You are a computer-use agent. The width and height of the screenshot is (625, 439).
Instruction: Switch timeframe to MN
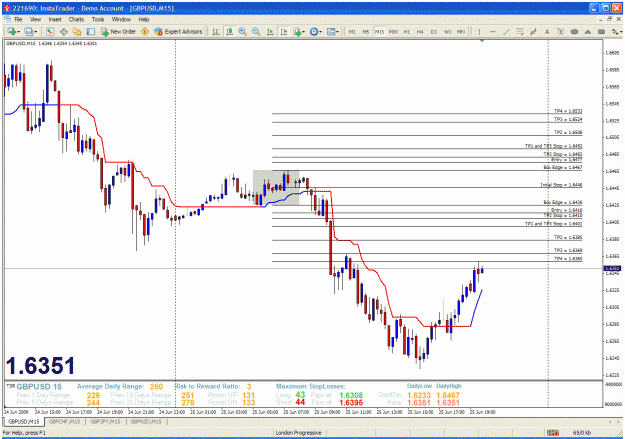pos(461,31)
